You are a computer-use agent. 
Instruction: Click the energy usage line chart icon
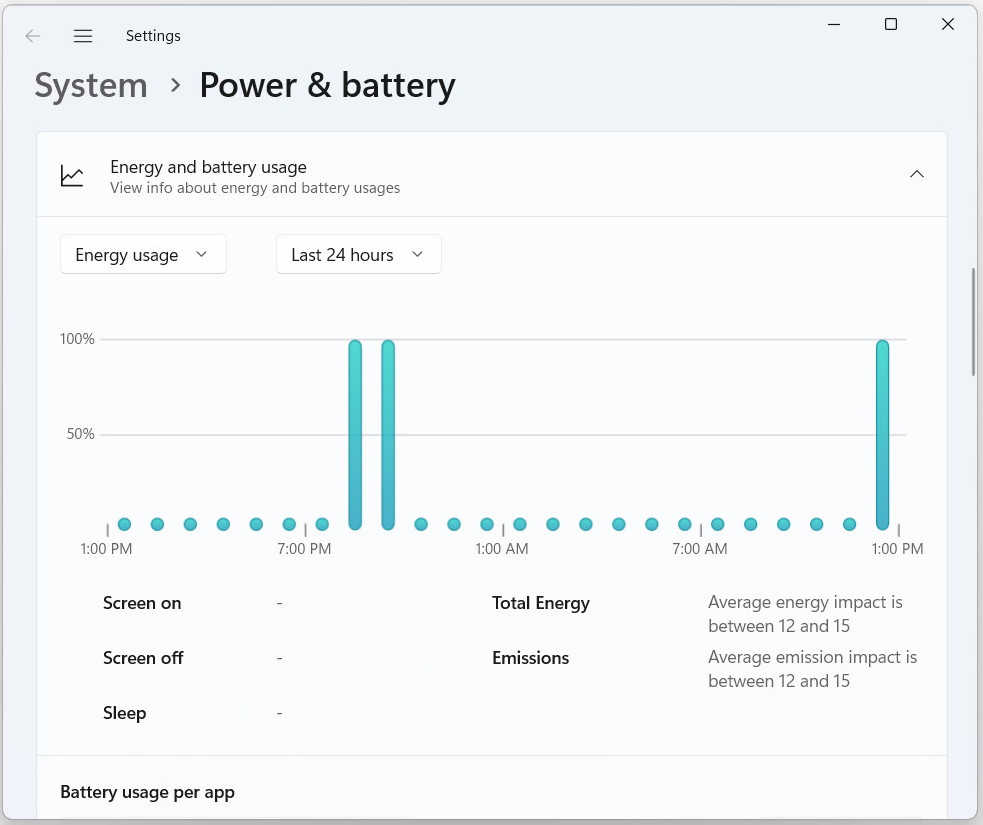tap(72, 176)
